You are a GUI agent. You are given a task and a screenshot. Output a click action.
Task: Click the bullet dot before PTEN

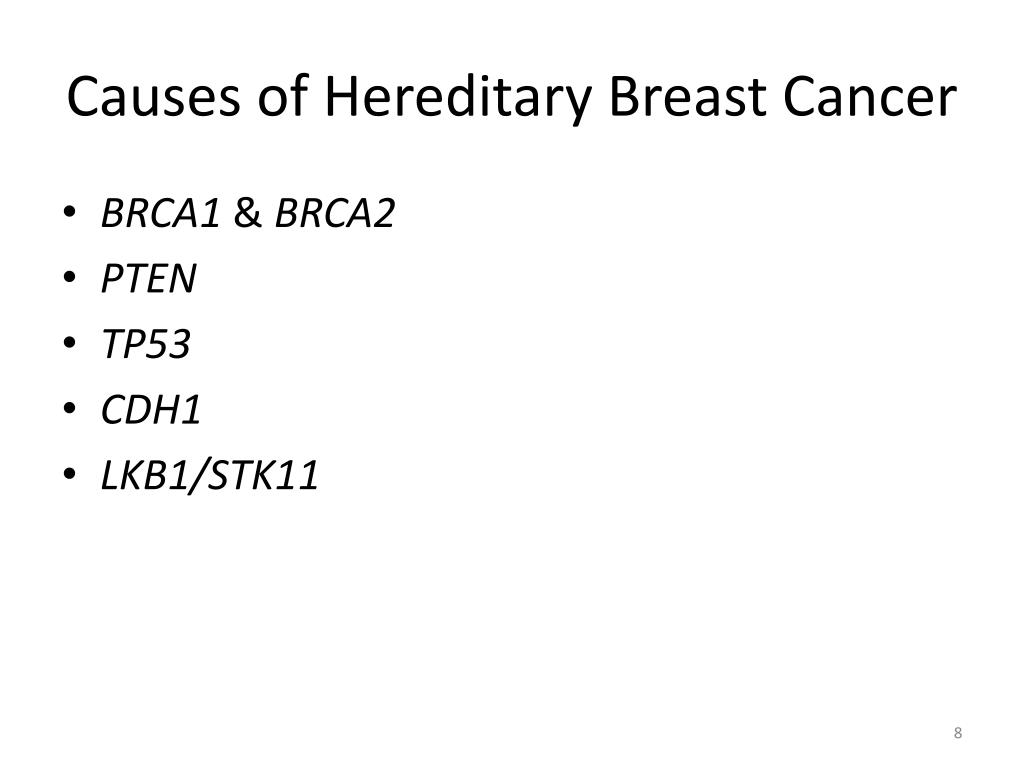(x=70, y=277)
